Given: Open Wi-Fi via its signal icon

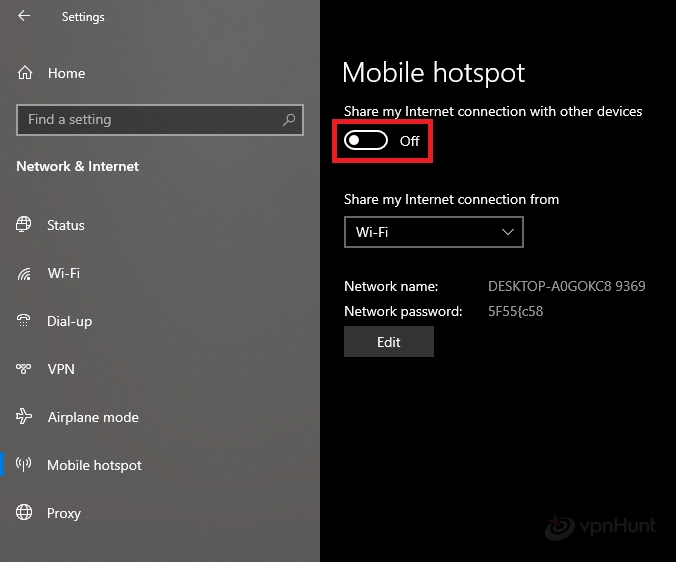Looking at the screenshot, I should 24,273.
